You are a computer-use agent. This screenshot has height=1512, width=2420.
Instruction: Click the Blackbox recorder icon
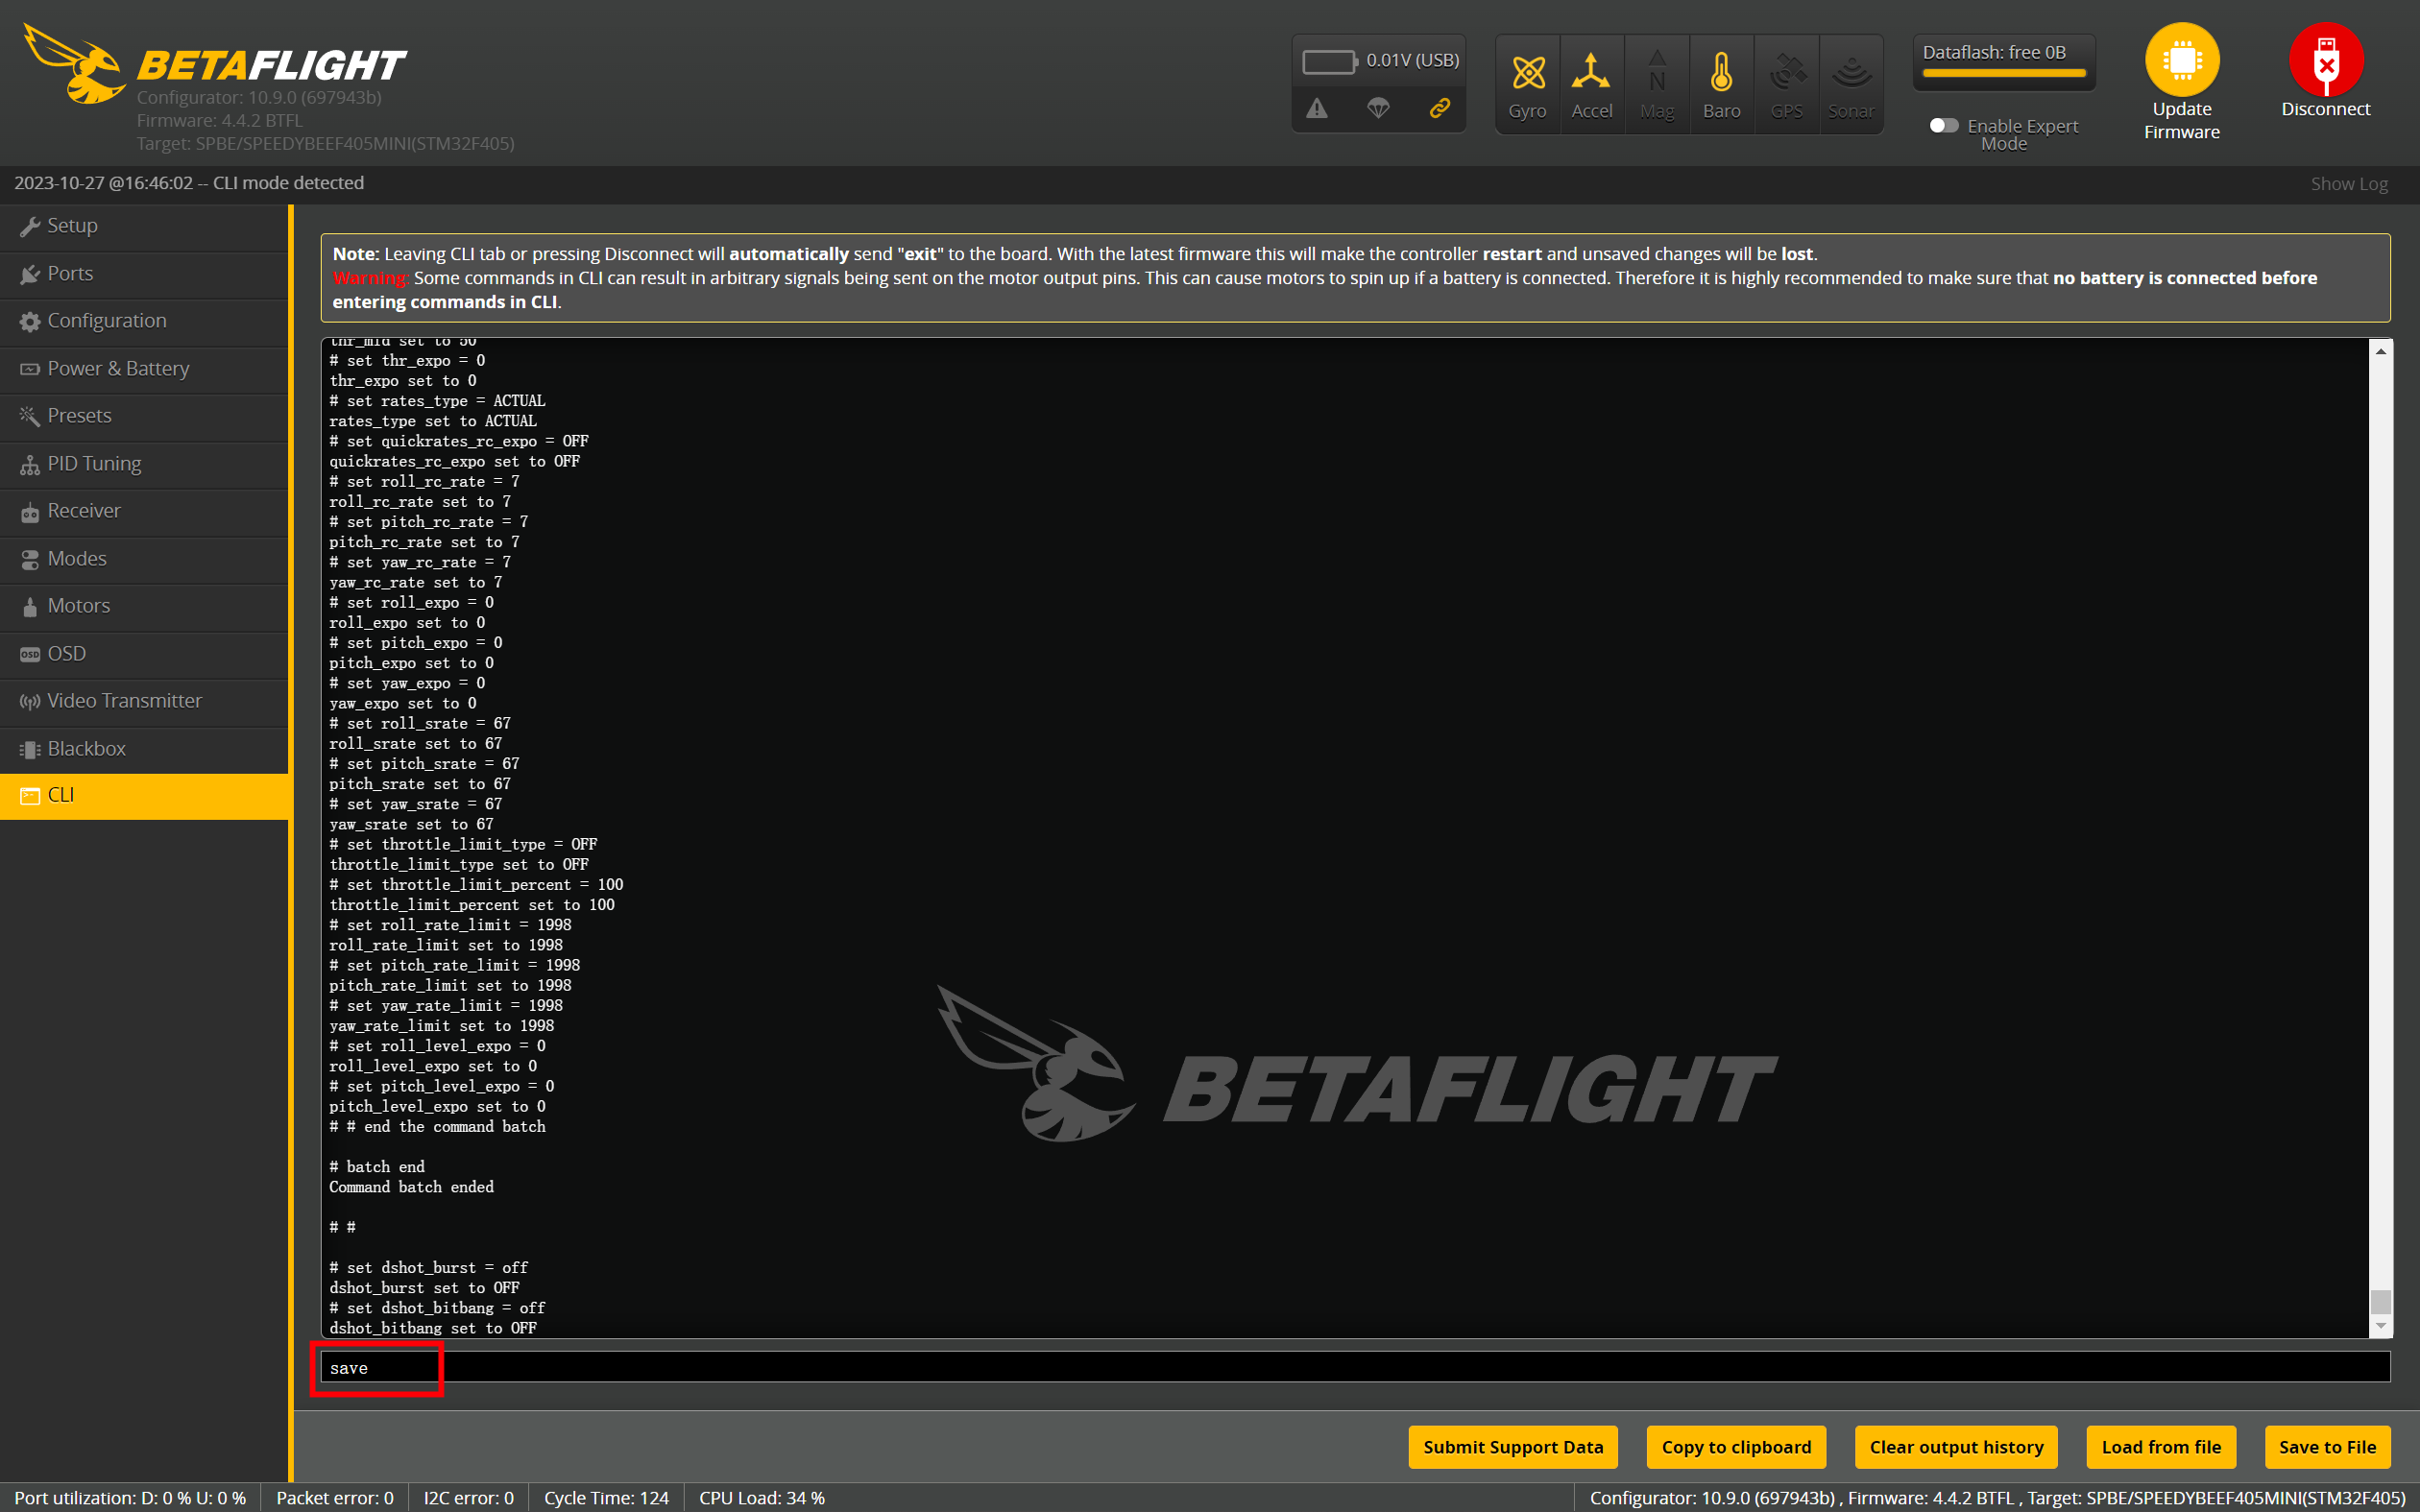coord(30,749)
